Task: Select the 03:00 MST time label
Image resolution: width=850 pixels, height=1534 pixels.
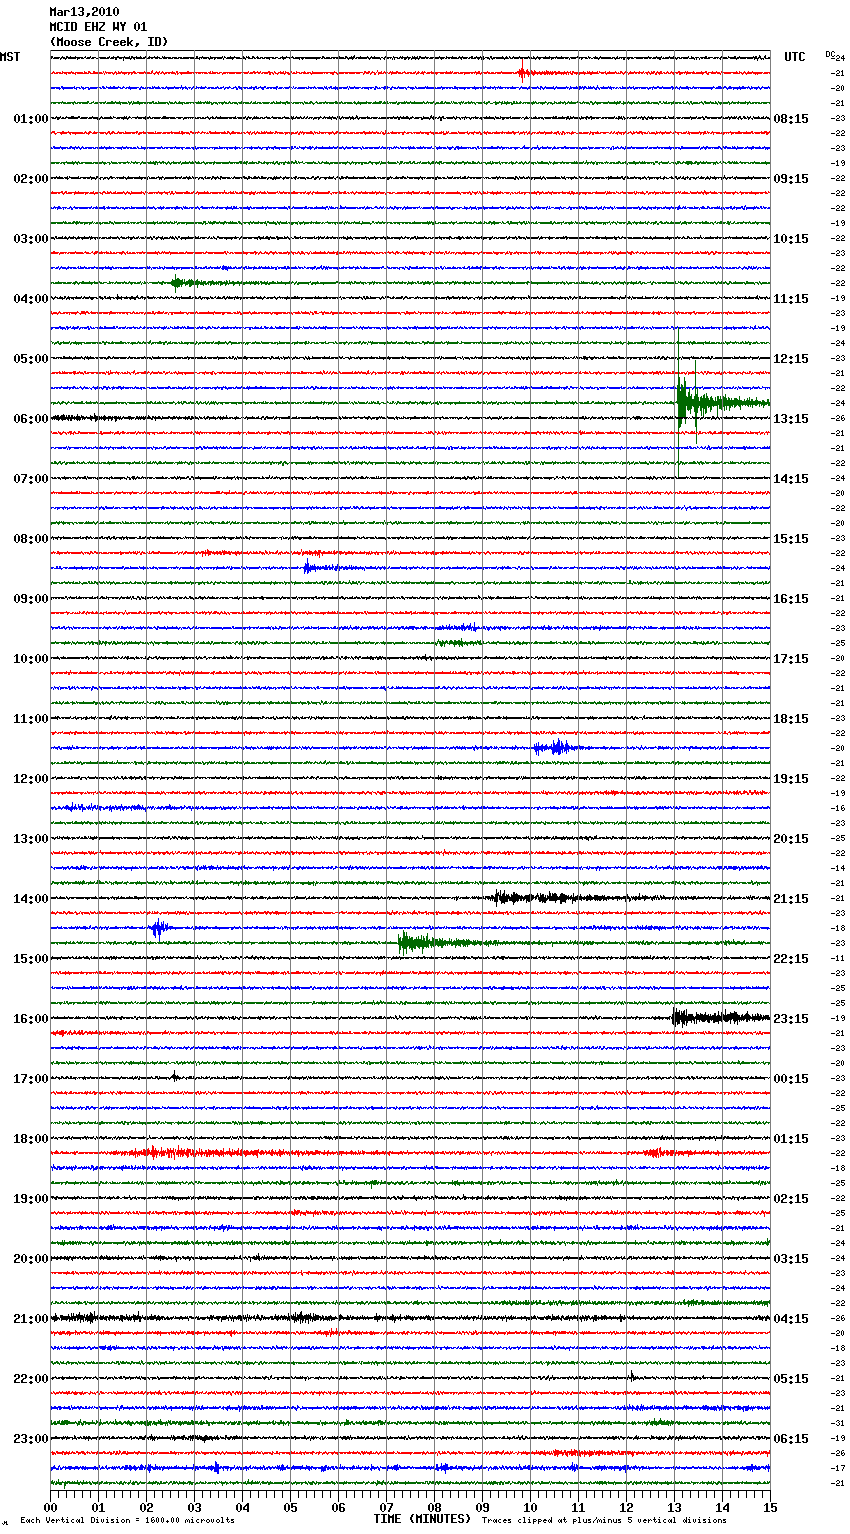Action: (31, 239)
